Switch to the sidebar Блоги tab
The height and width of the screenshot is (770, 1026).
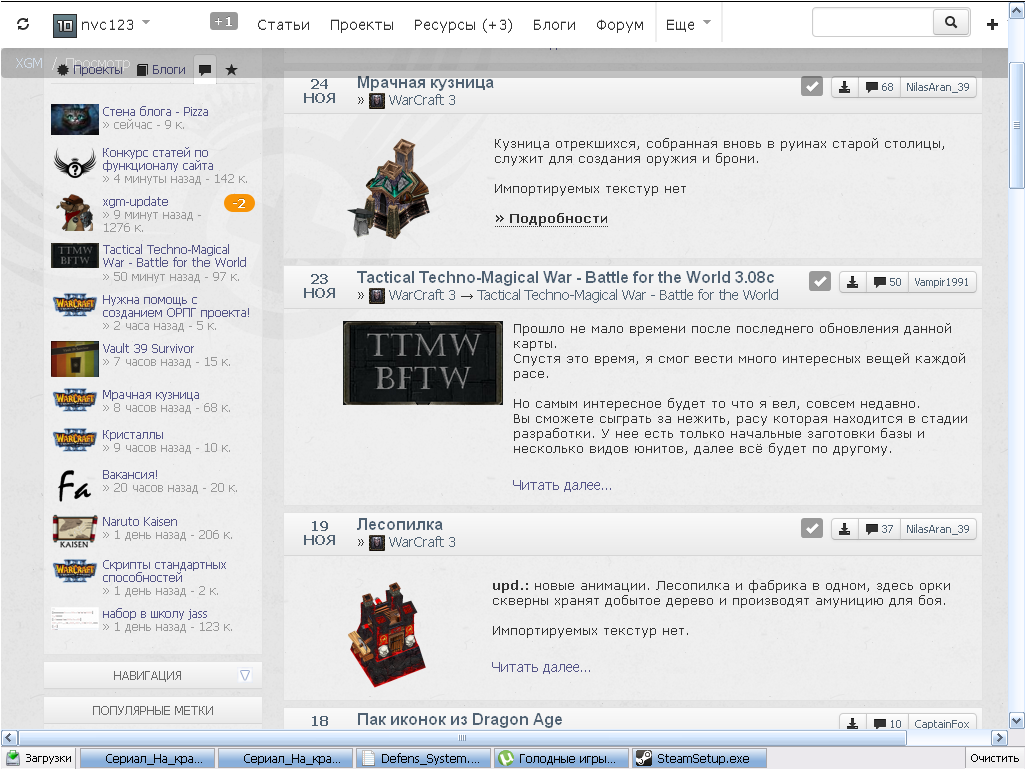click(x=162, y=69)
